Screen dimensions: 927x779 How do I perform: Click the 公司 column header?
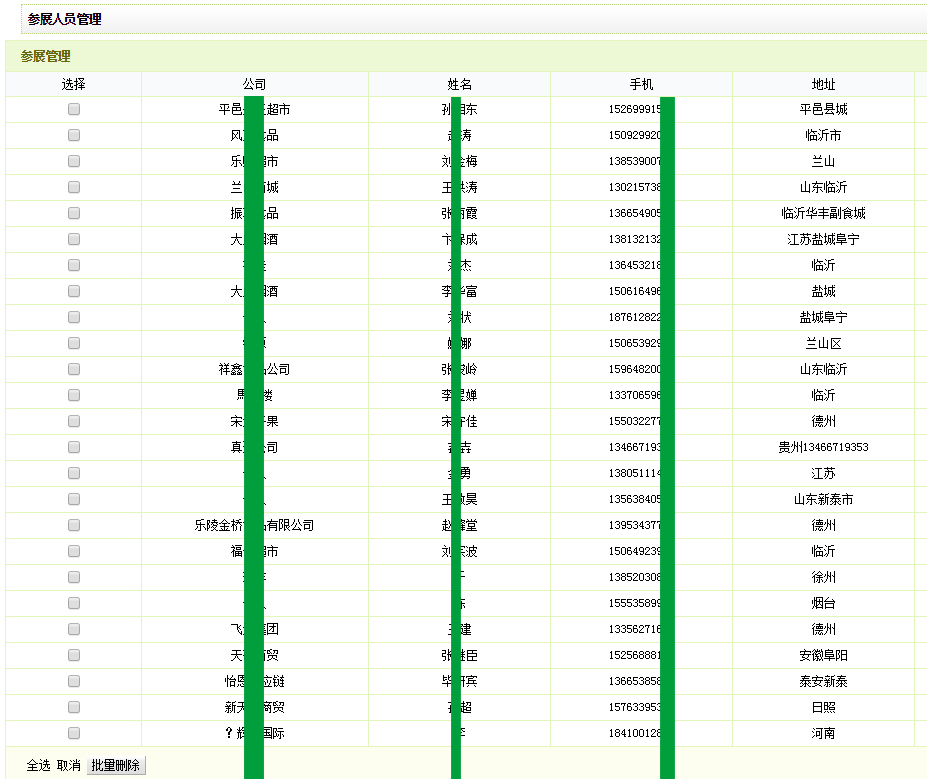pos(254,85)
